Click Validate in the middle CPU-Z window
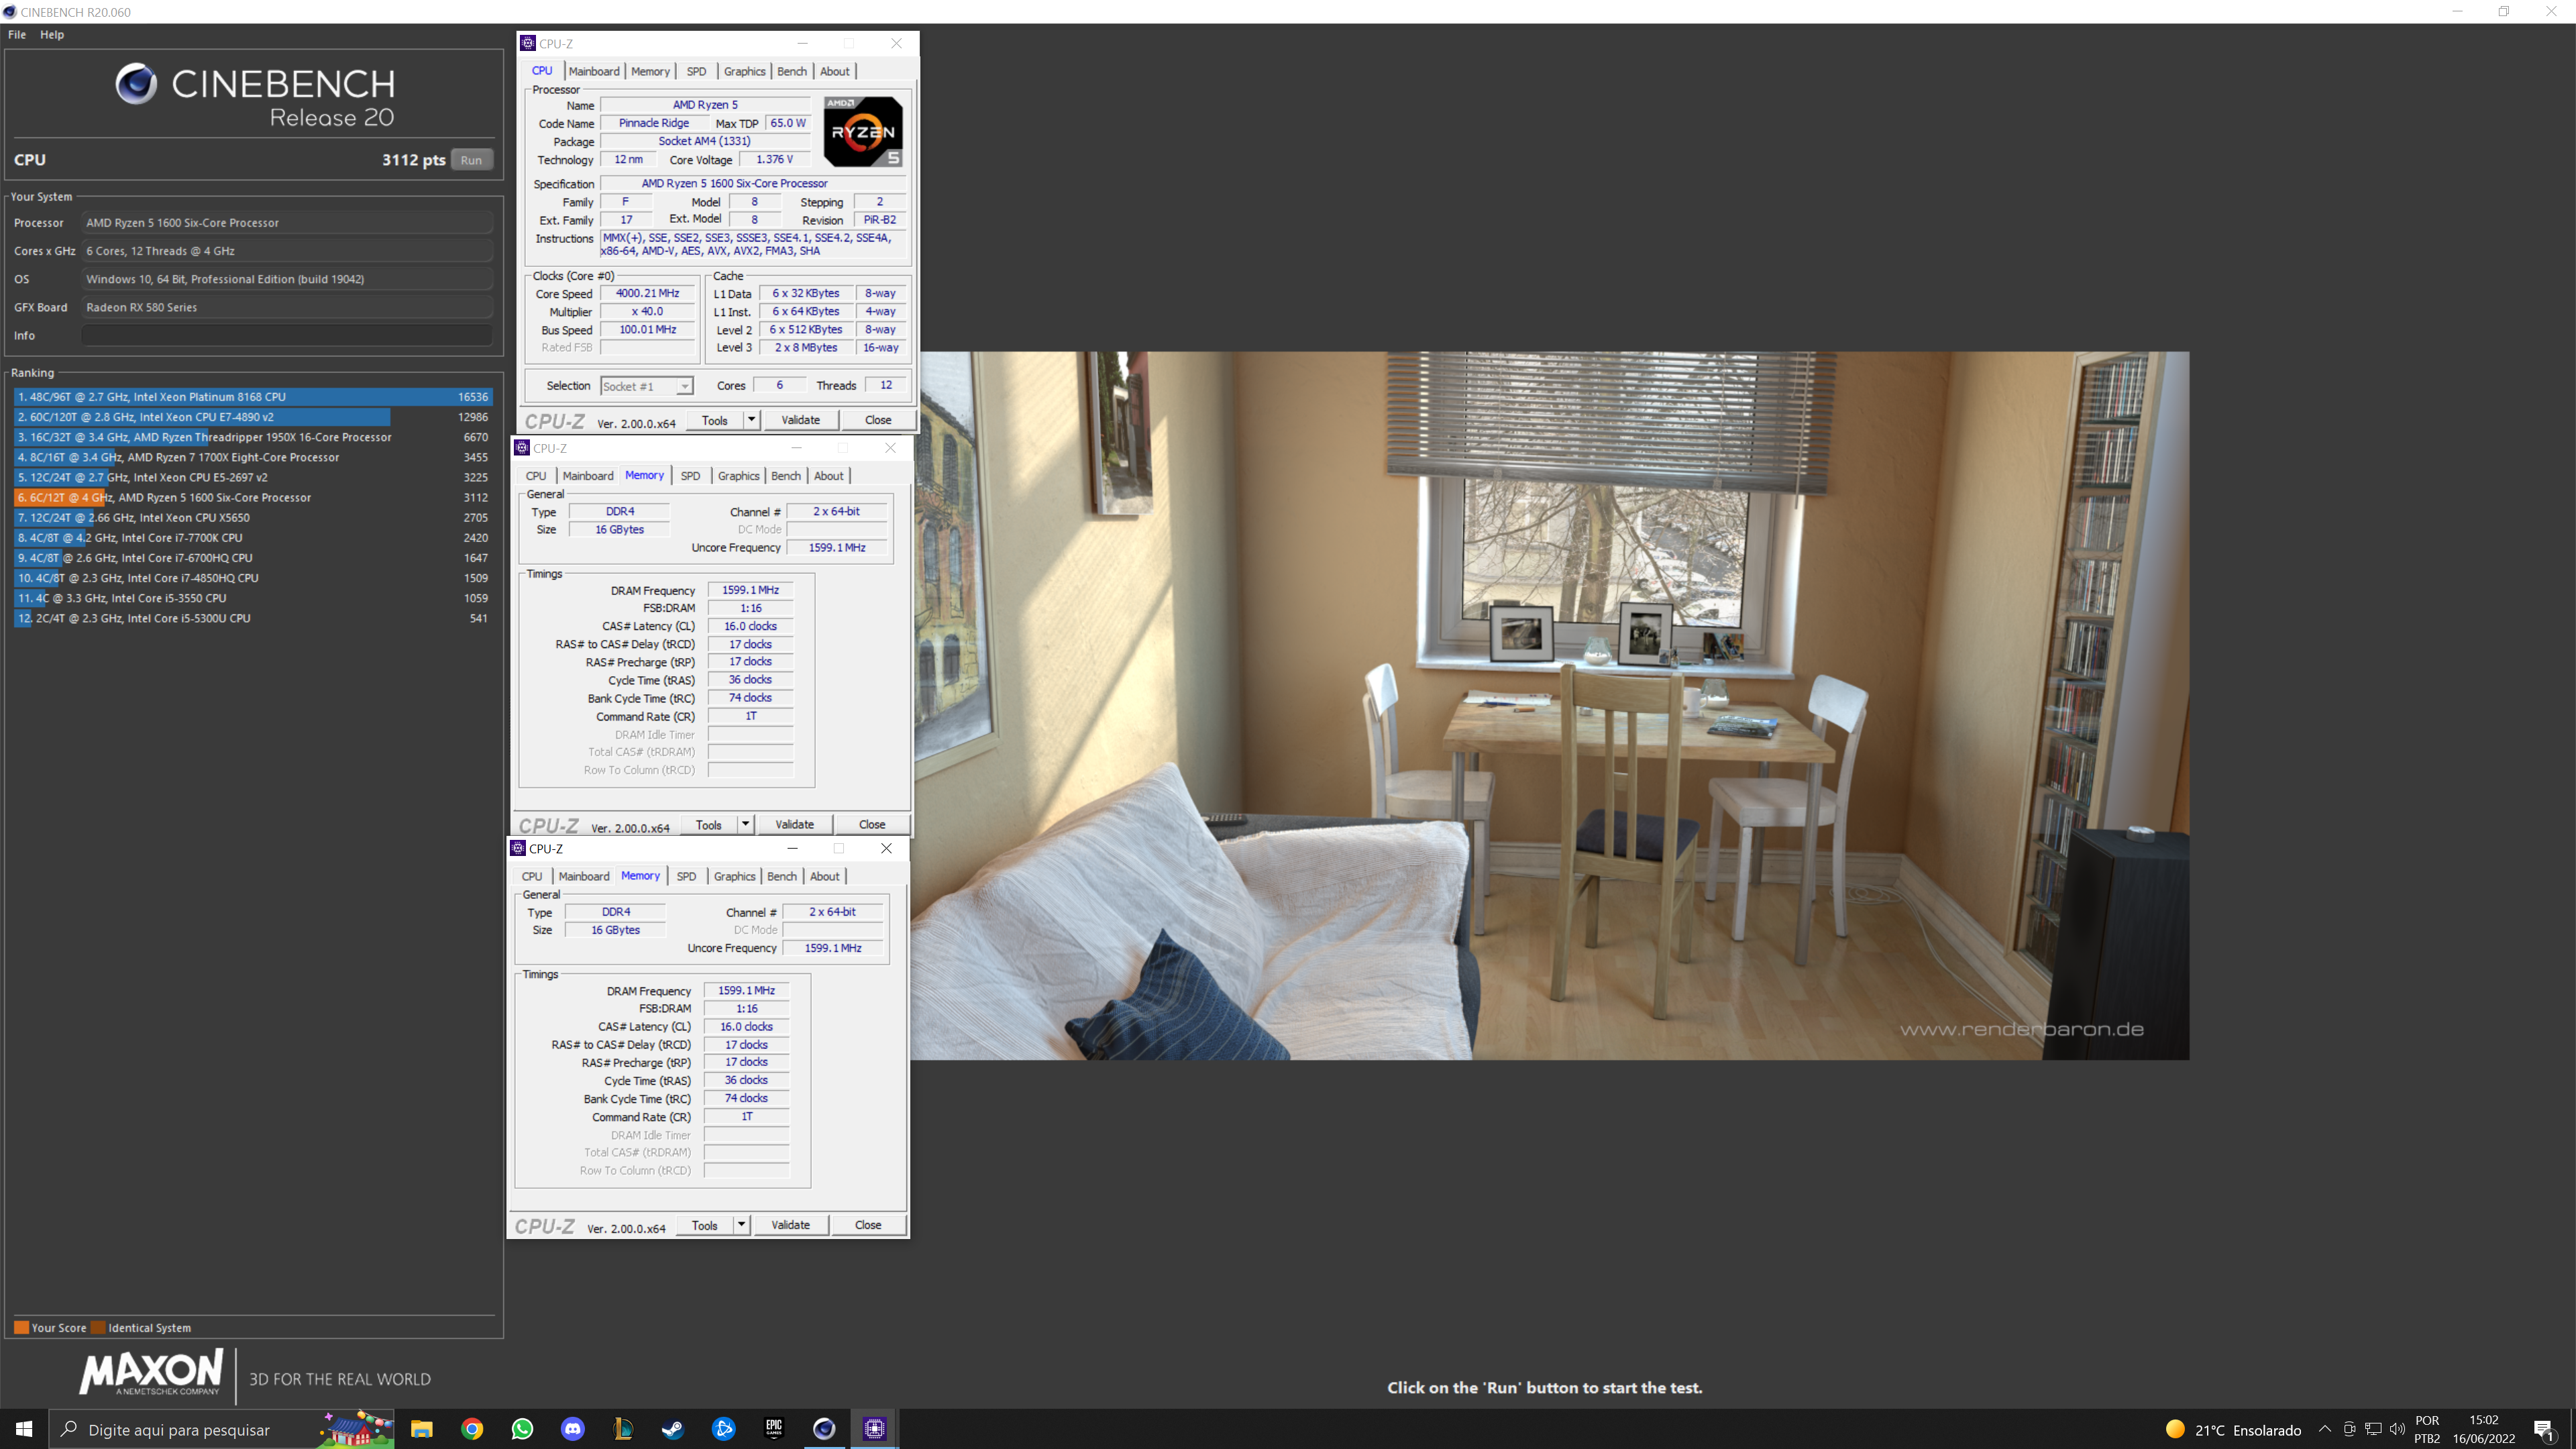This screenshot has width=2576, height=1449. 794,824
